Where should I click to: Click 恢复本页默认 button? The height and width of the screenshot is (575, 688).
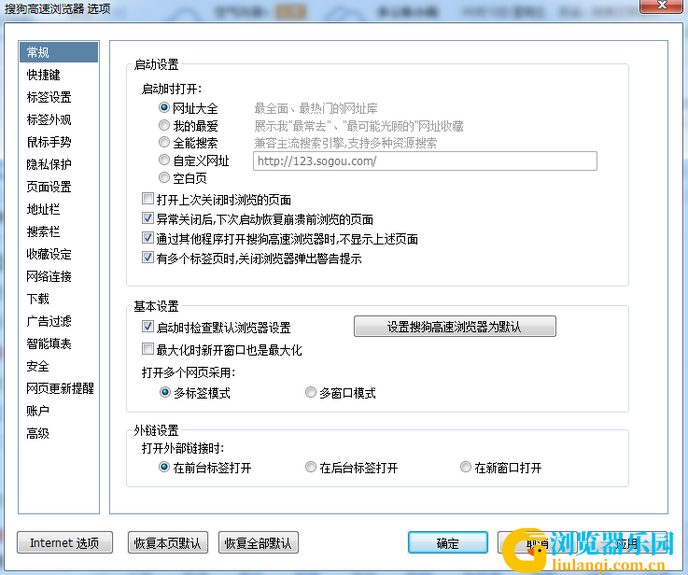pos(168,543)
